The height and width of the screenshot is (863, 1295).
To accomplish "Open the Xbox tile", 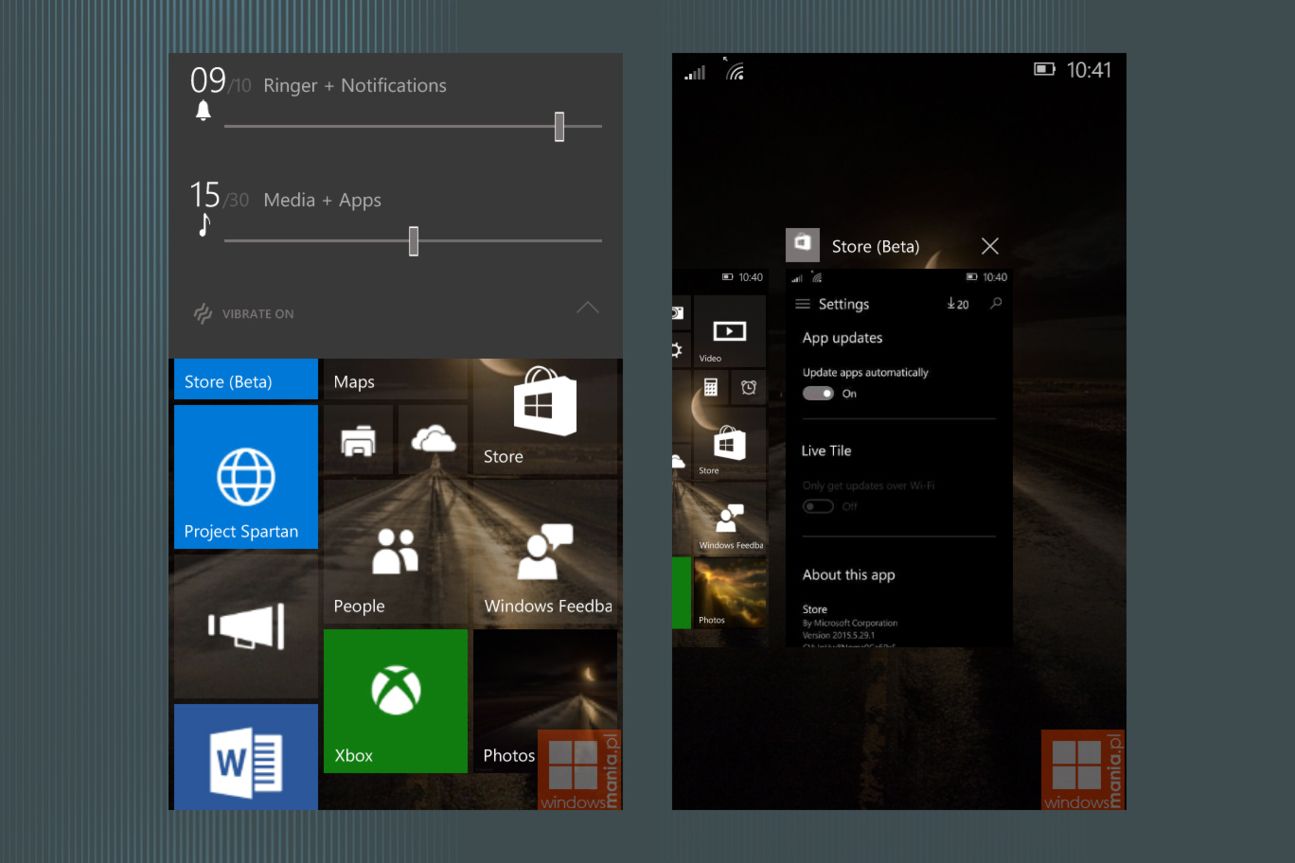I will (395, 700).
